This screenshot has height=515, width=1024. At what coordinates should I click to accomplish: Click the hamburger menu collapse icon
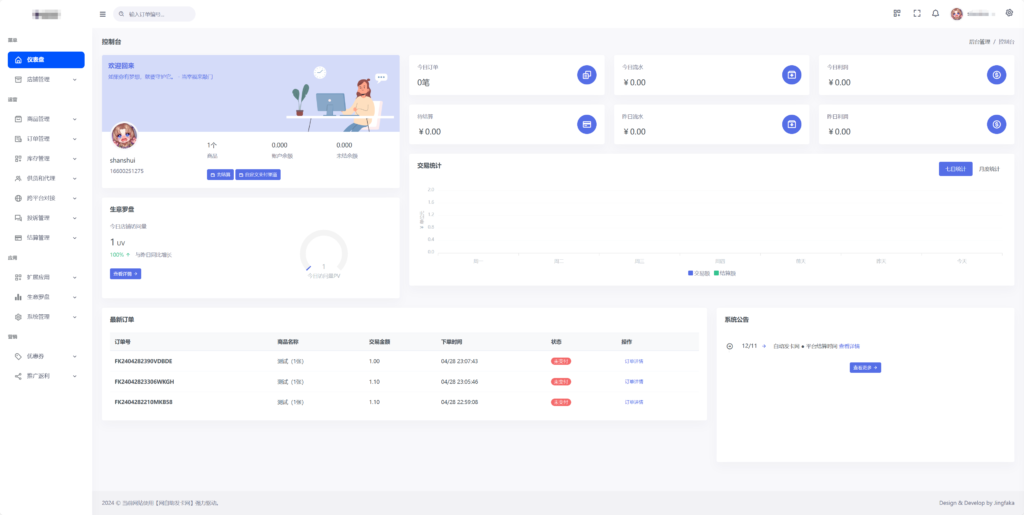[102, 14]
